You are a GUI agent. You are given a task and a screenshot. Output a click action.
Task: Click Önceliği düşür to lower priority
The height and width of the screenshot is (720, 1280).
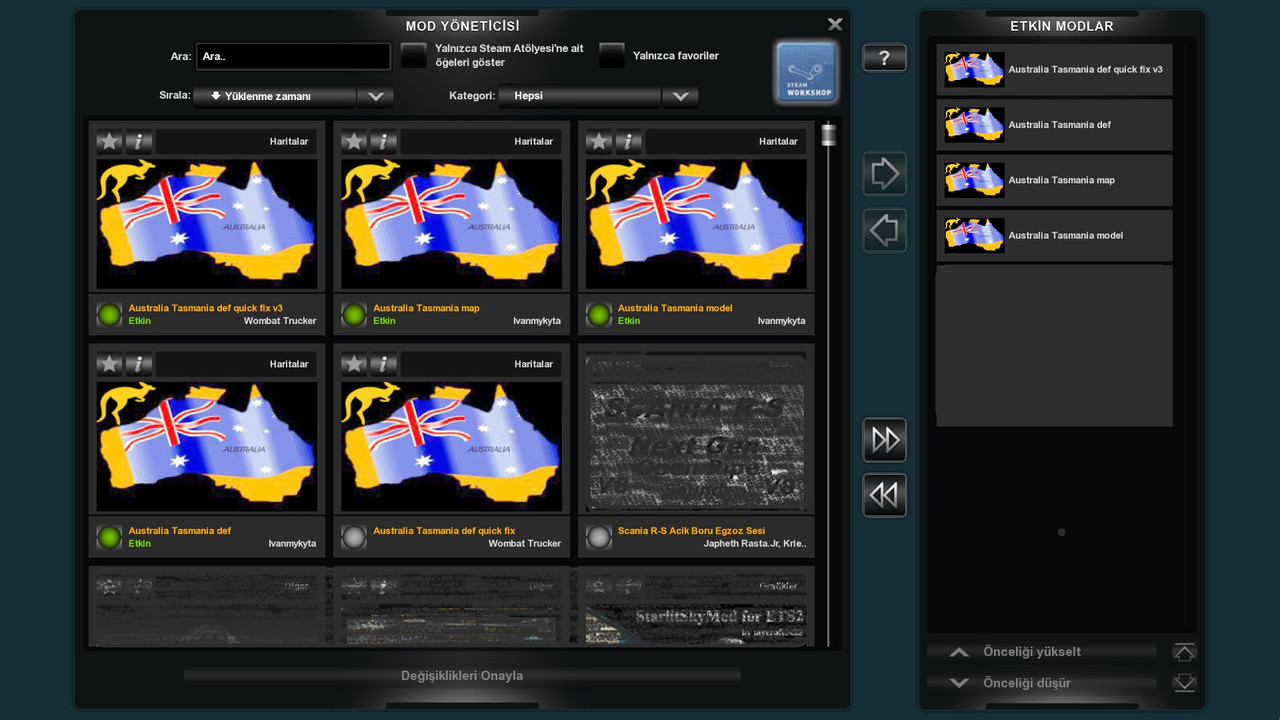pos(1041,683)
